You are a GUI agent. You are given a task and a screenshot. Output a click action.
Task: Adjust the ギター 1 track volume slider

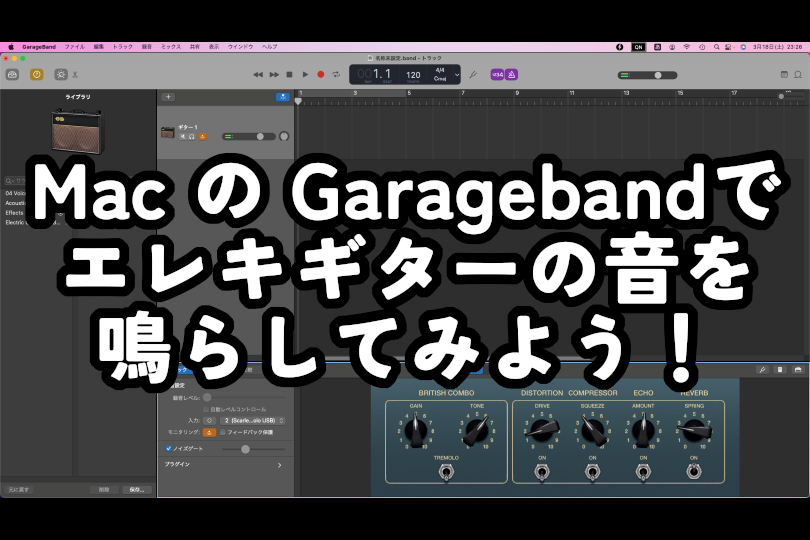coord(248,137)
